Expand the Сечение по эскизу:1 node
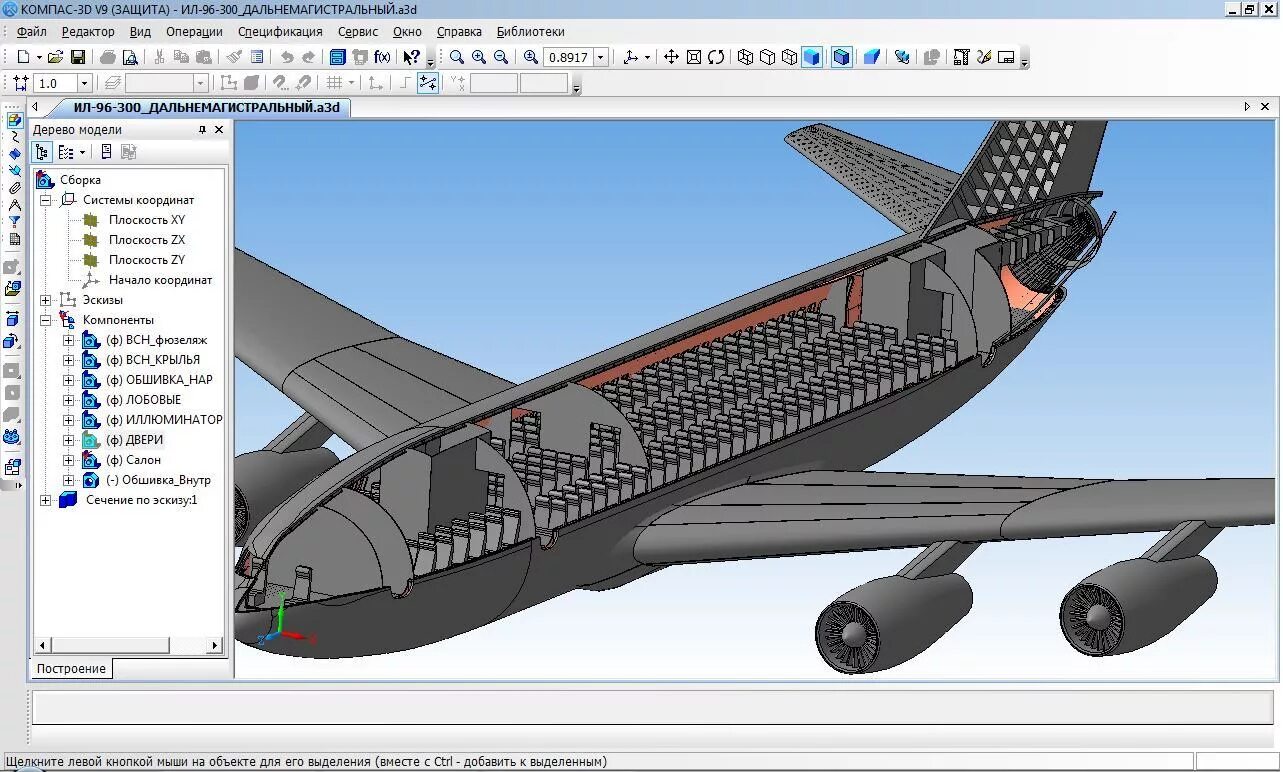 46,500
